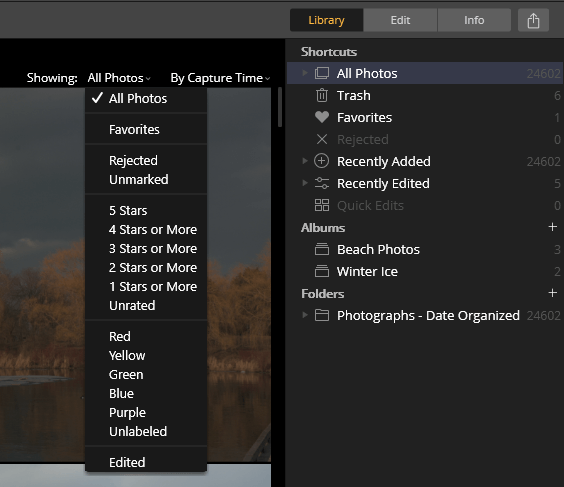Image resolution: width=564 pixels, height=487 pixels.
Task: Add a new album with plus icon
Action: click(552, 227)
